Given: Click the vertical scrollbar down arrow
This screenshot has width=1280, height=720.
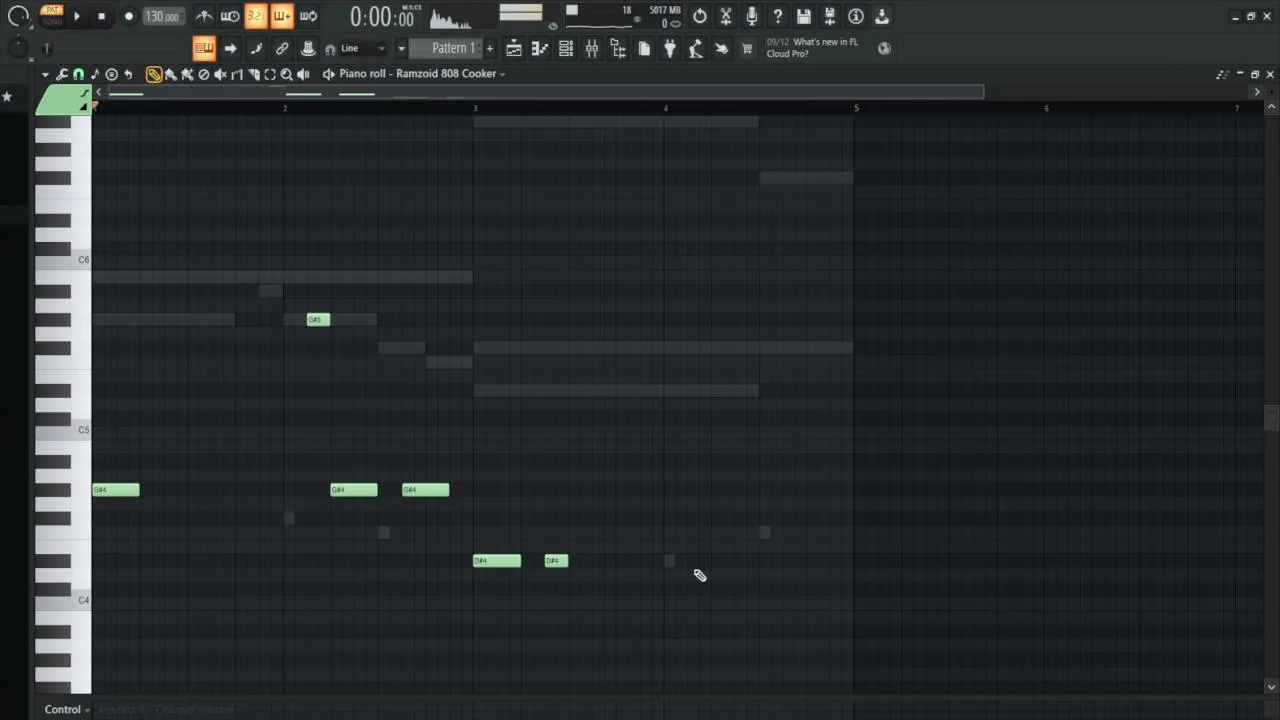Looking at the screenshot, I should tap(1271, 687).
